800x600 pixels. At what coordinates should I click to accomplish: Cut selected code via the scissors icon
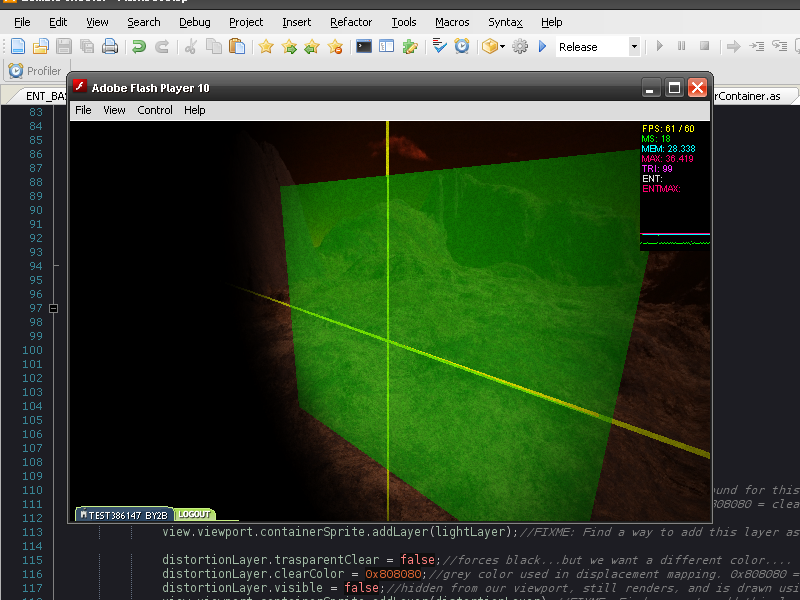coord(189,45)
